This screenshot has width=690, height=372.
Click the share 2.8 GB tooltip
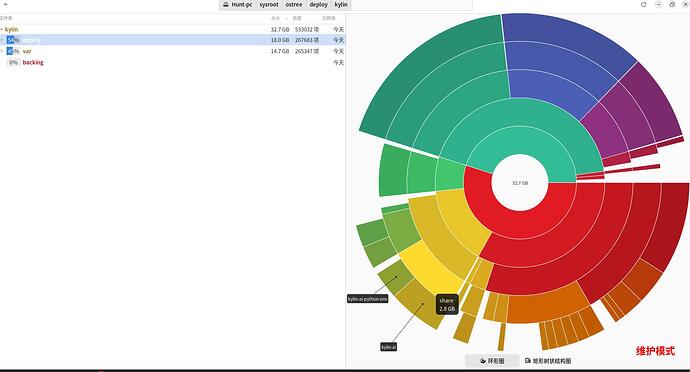point(447,305)
